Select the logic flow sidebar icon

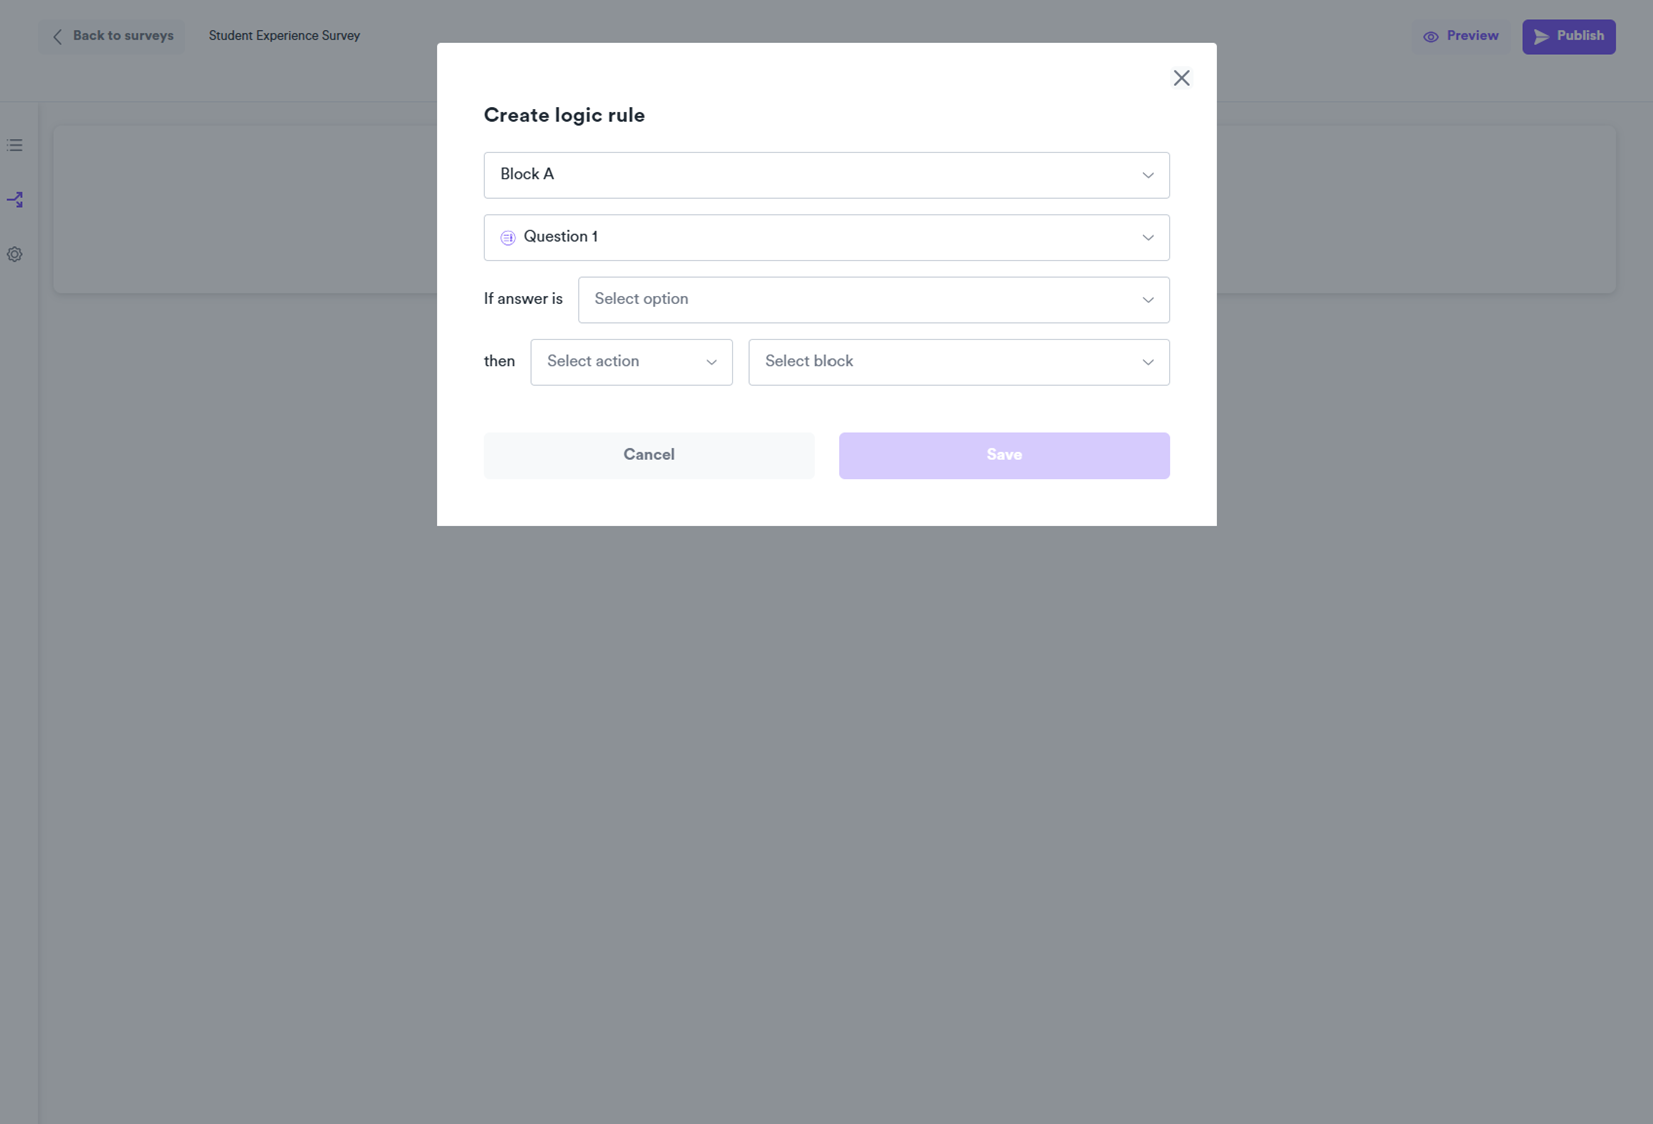(x=15, y=200)
